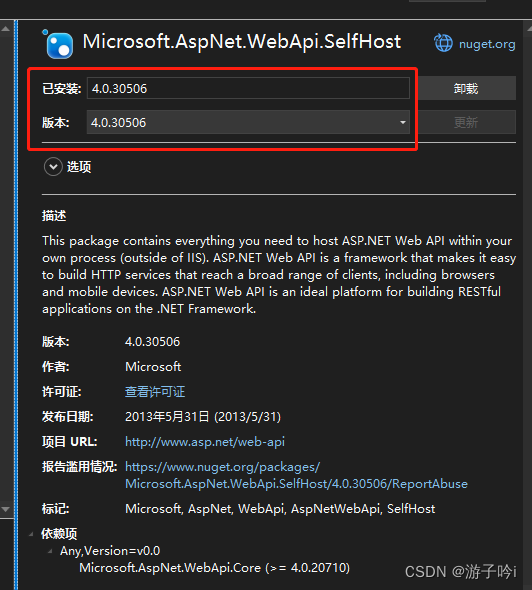
Task: Expand the 选项 options section
Action: (x=53, y=167)
